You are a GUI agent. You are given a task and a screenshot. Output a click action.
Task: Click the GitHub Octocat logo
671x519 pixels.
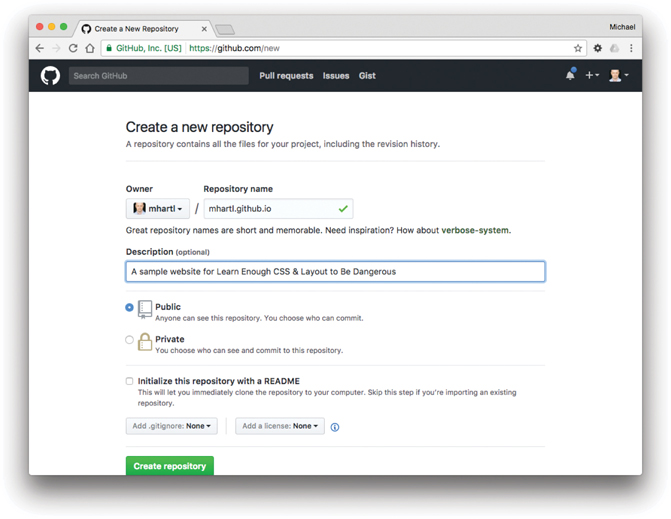pos(50,76)
